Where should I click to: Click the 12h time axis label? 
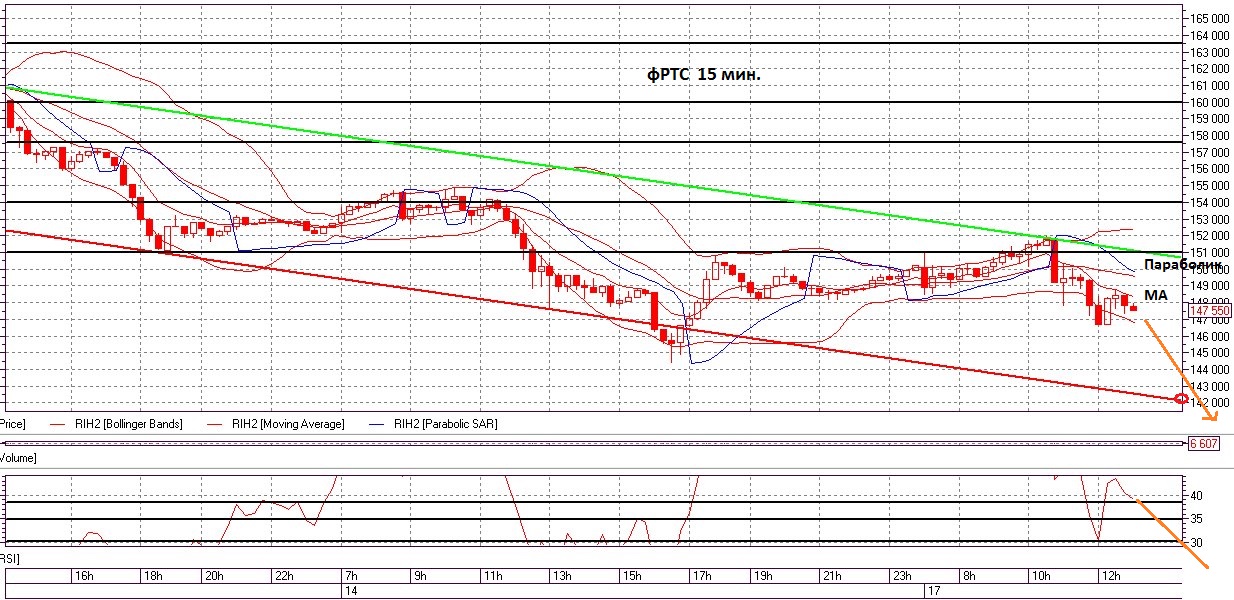(1109, 576)
